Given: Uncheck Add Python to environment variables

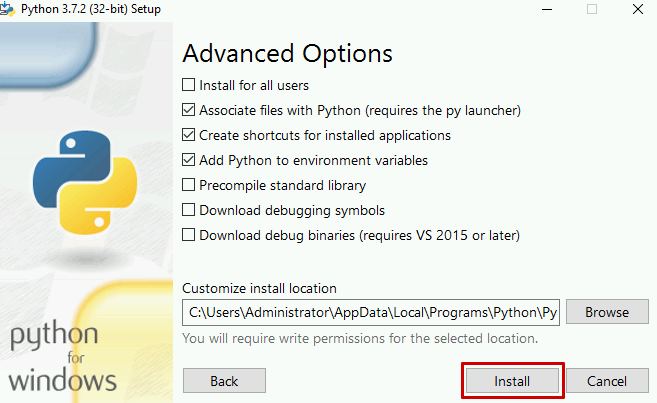Looking at the screenshot, I should (189, 160).
